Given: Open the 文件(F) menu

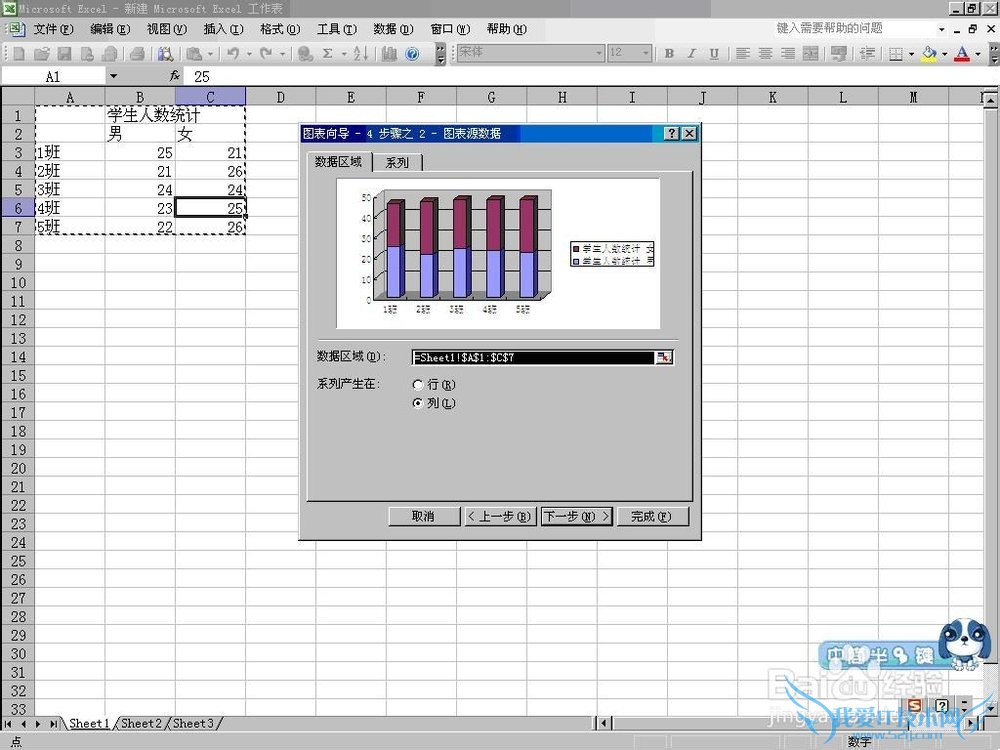Looking at the screenshot, I should [x=53, y=29].
